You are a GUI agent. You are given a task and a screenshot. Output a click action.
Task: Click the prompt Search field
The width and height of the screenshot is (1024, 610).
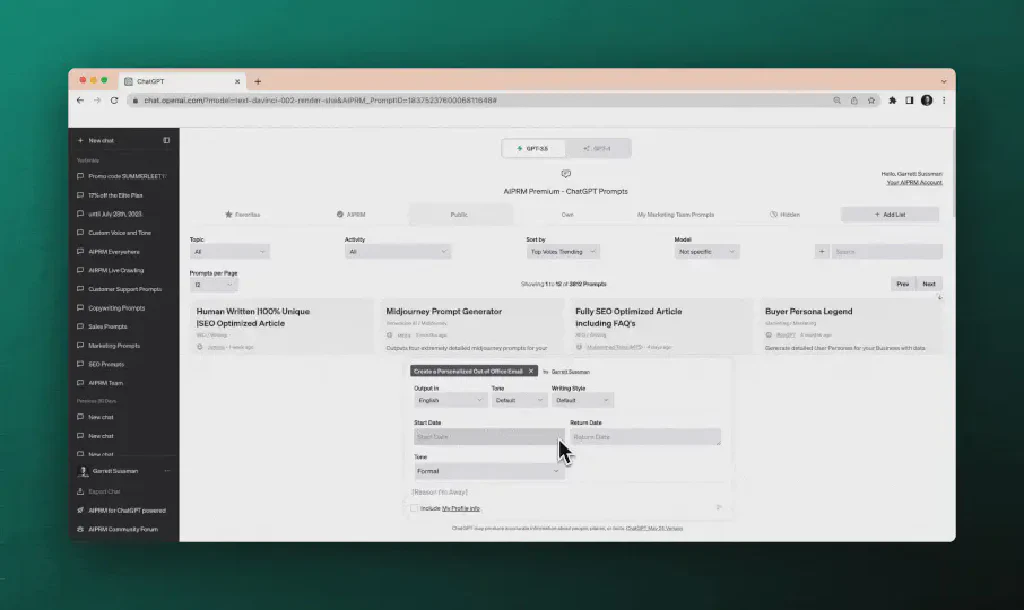point(886,251)
